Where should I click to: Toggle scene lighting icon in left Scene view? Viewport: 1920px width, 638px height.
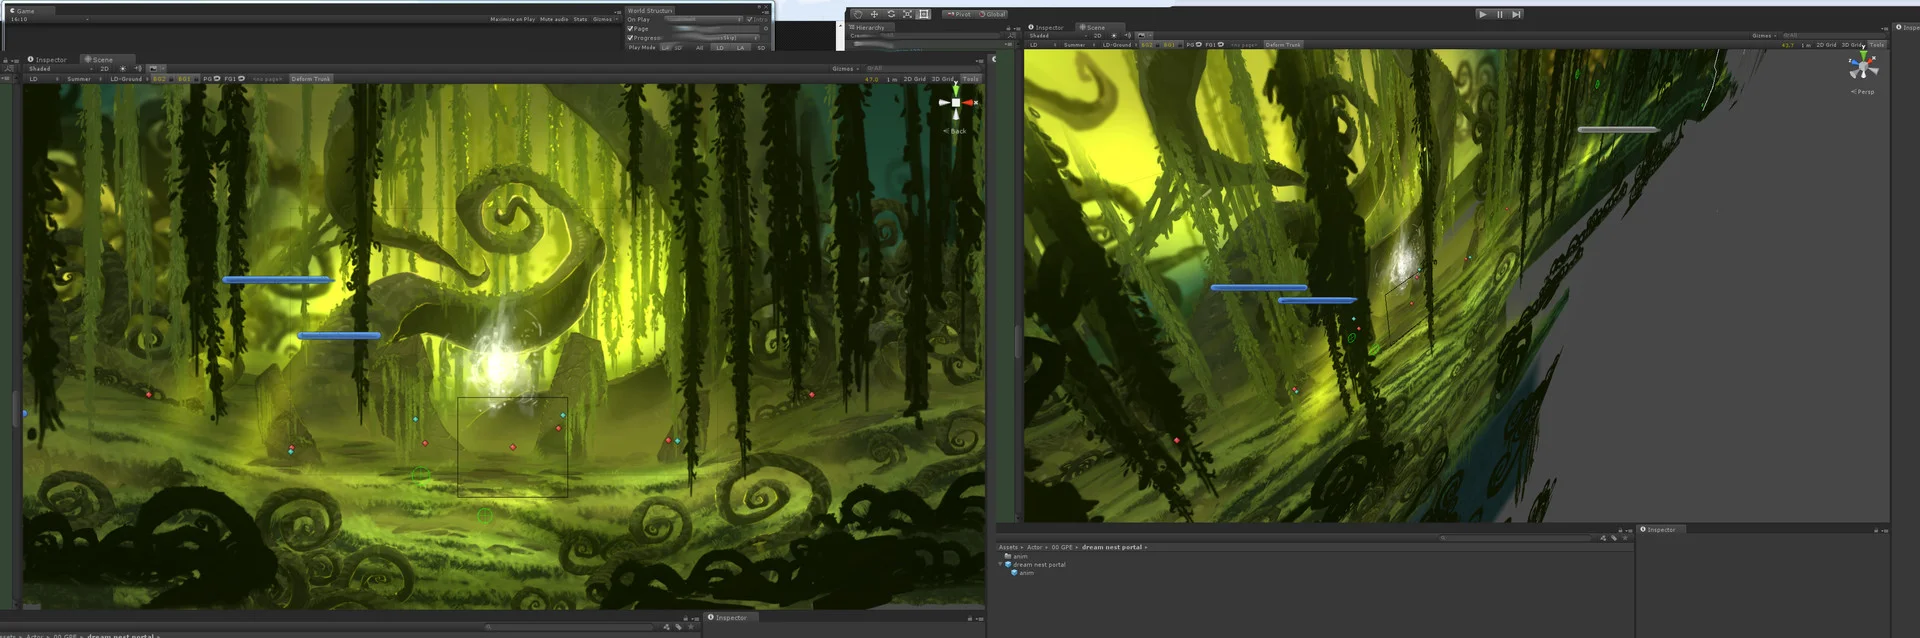coord(122,68)
